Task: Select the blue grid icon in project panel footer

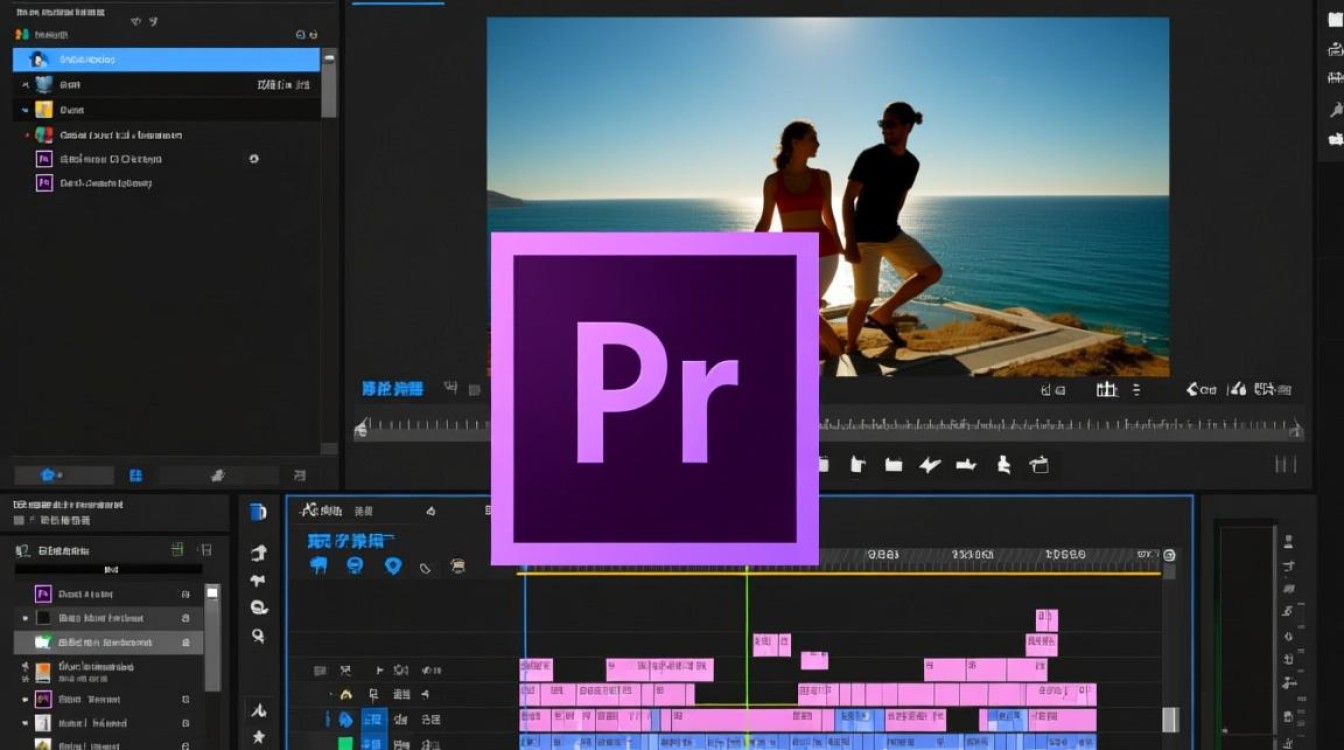Action: pyautogui.click(x=136, y=475)
